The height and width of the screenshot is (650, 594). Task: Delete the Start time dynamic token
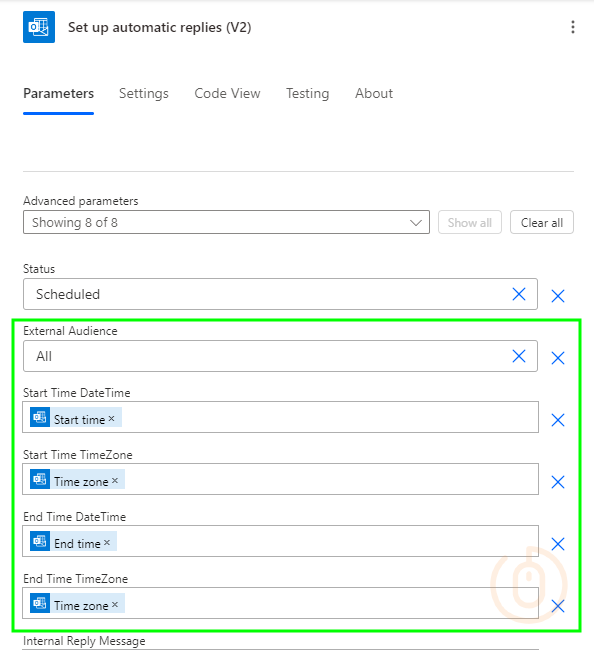[x=112, y=419]
